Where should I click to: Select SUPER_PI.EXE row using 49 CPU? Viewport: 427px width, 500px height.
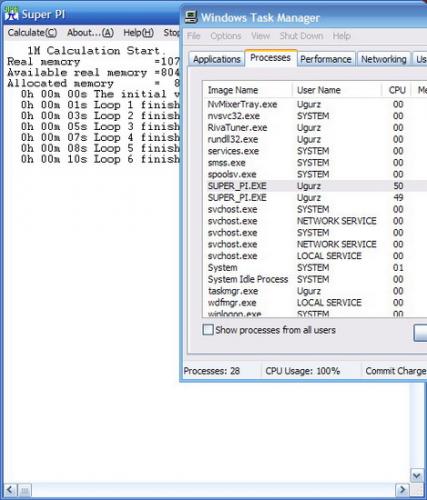point(315,198)
